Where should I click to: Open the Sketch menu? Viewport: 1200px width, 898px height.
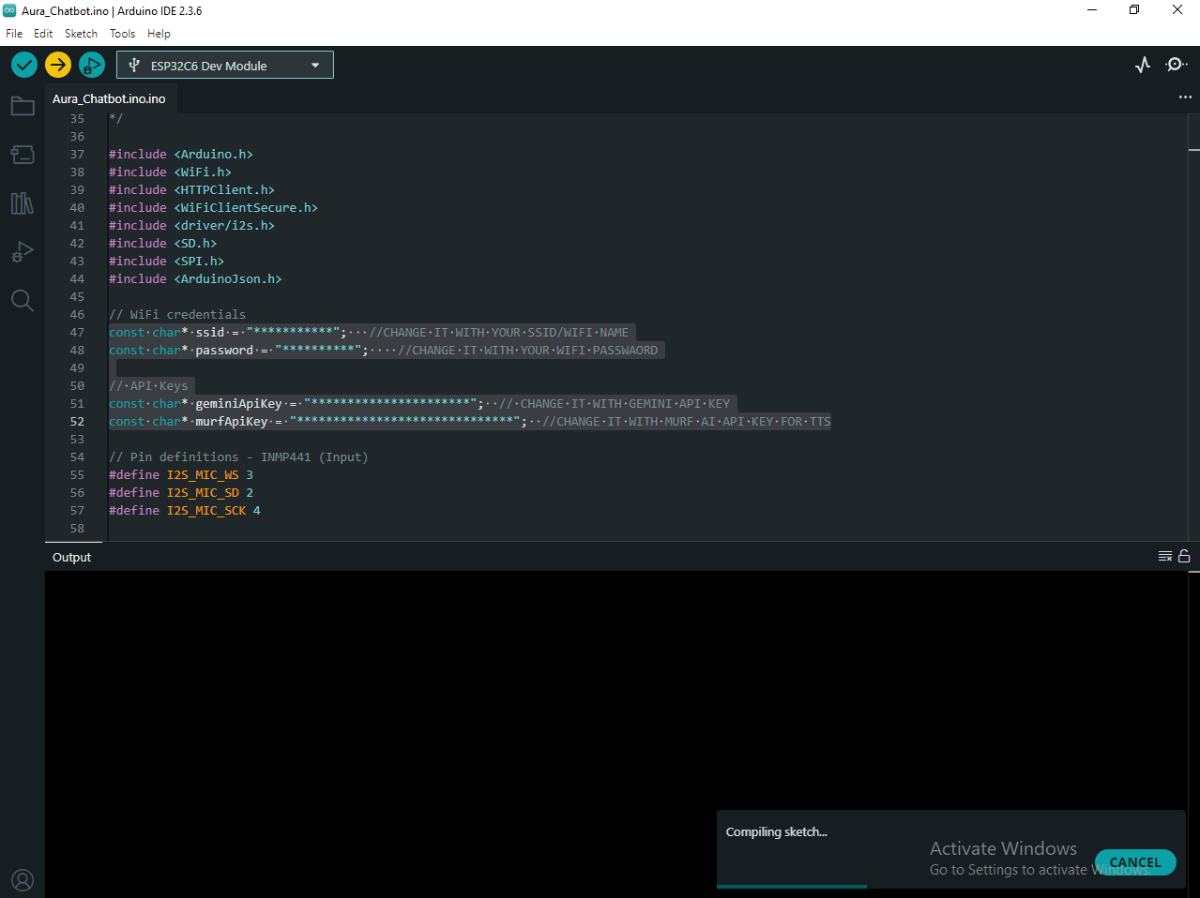point(81,33)
